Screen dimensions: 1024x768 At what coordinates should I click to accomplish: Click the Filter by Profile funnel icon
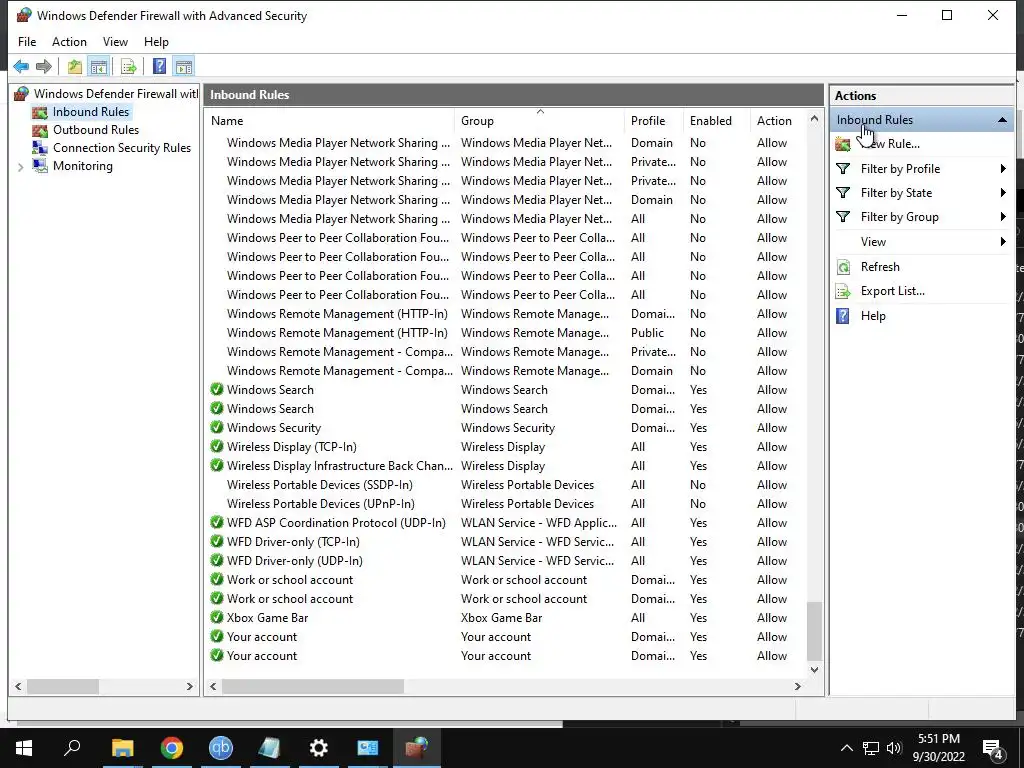coord(843,168)
